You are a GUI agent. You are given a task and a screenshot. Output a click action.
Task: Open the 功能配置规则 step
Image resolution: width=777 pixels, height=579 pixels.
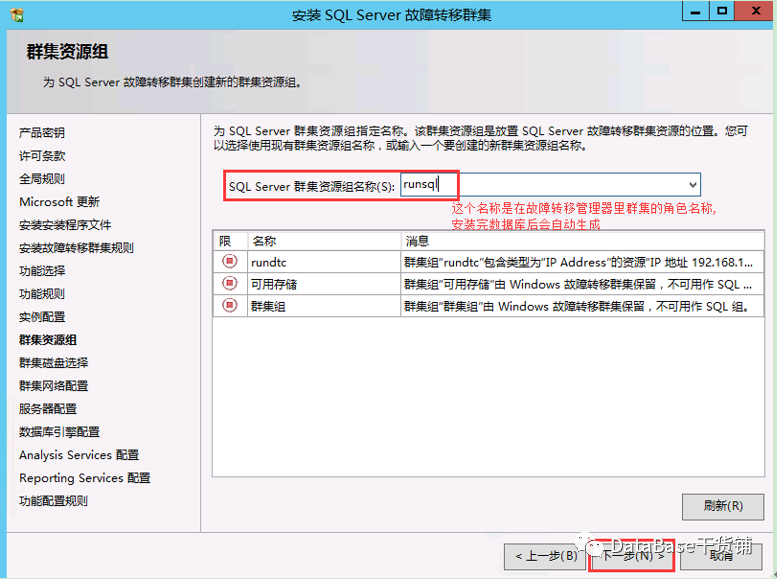point(54,501)
